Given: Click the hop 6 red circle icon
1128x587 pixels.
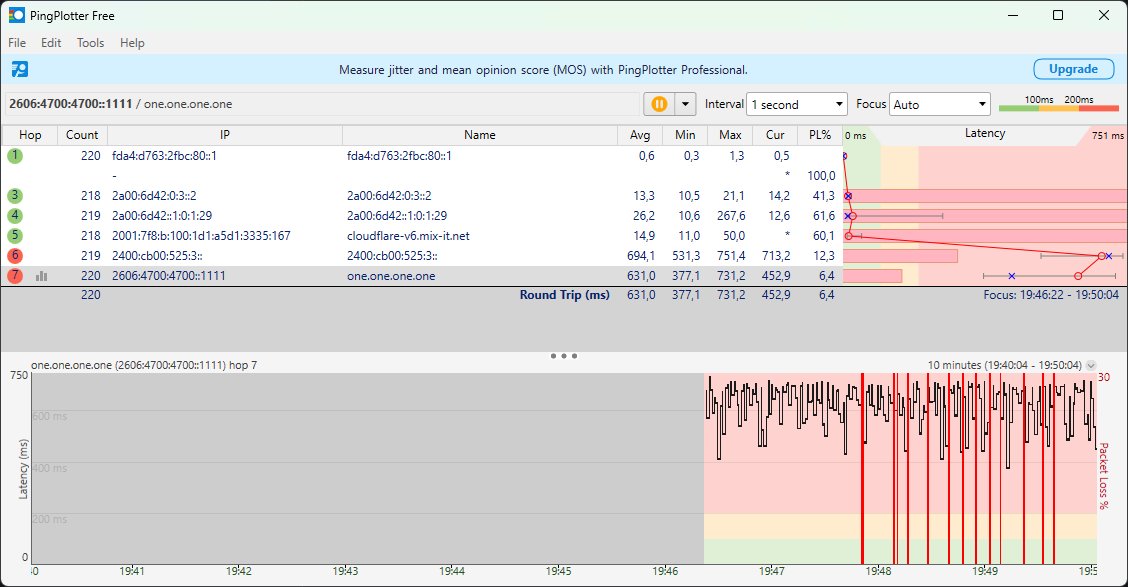Looking at the screenshot, I should [15, 256].
